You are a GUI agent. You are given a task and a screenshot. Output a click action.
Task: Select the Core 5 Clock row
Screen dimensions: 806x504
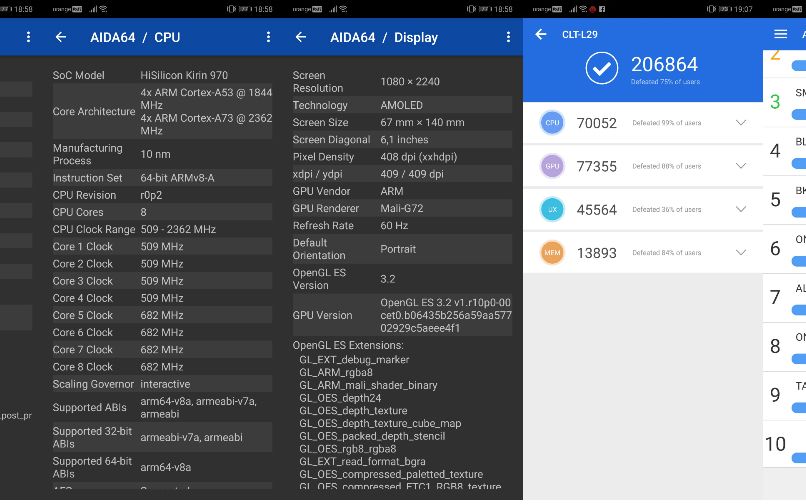click(x=162, y=315)
